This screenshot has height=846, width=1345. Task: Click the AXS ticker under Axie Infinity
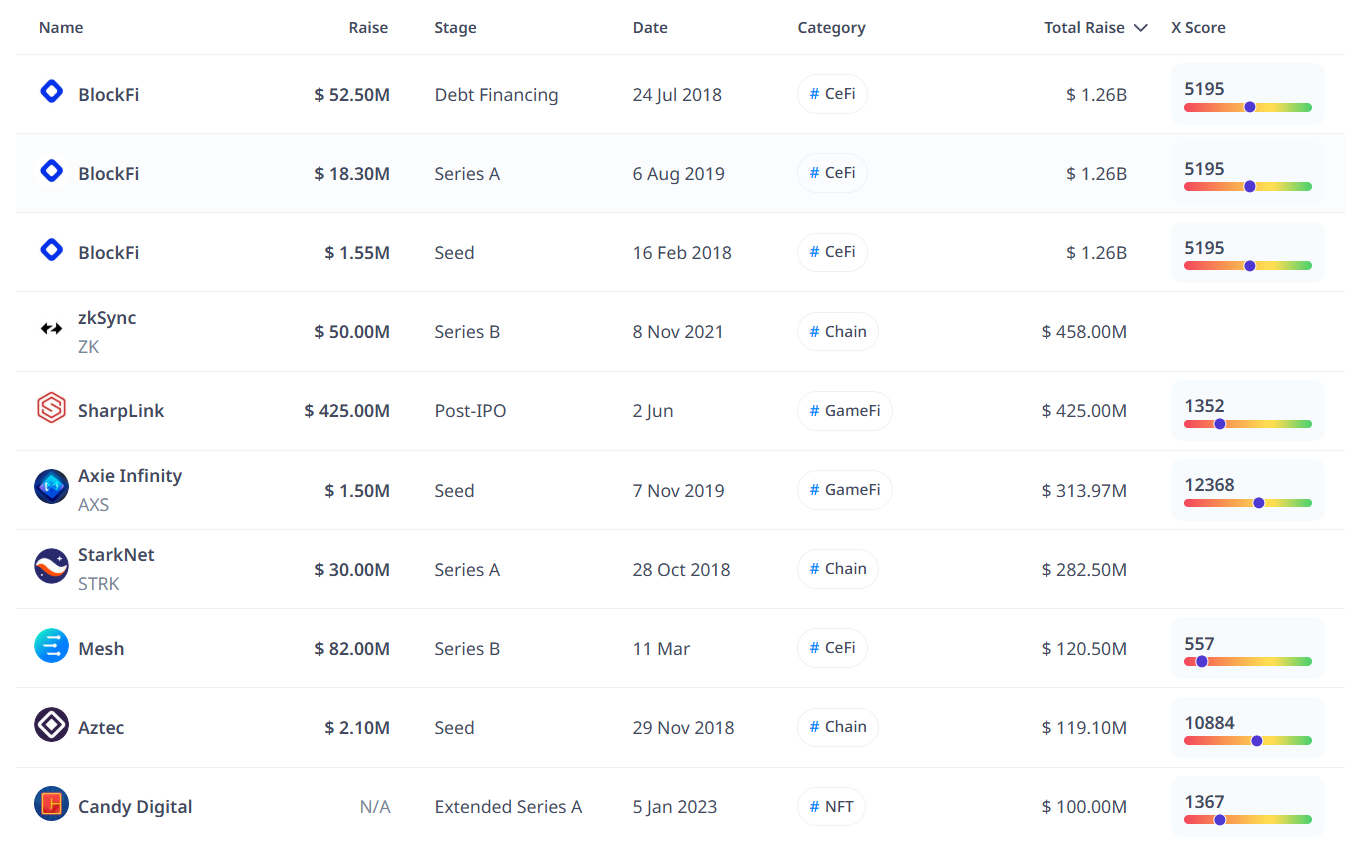coord(94,505)
